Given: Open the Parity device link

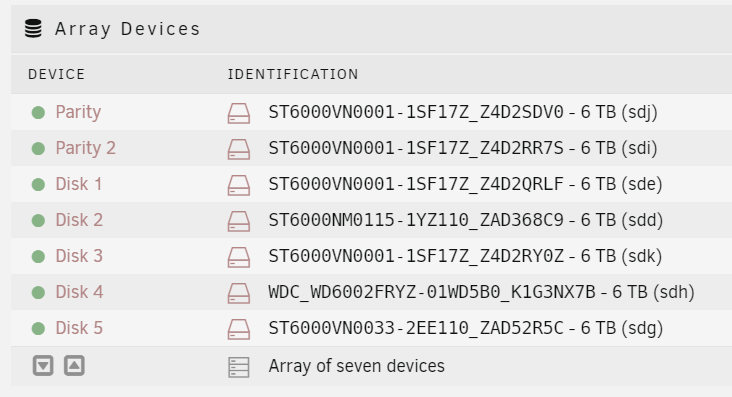Looking at the screenshot, I should [x=78, y=112].
